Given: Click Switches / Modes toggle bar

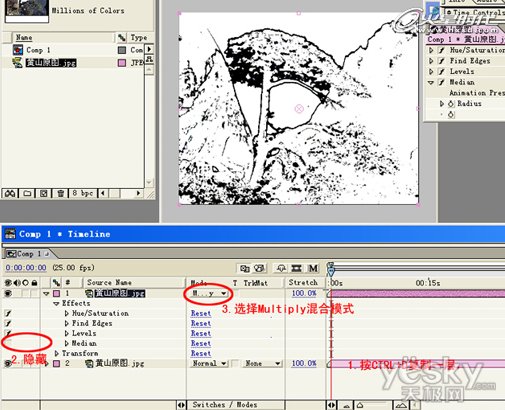Looking at the screenshot, I should [225, 405].
